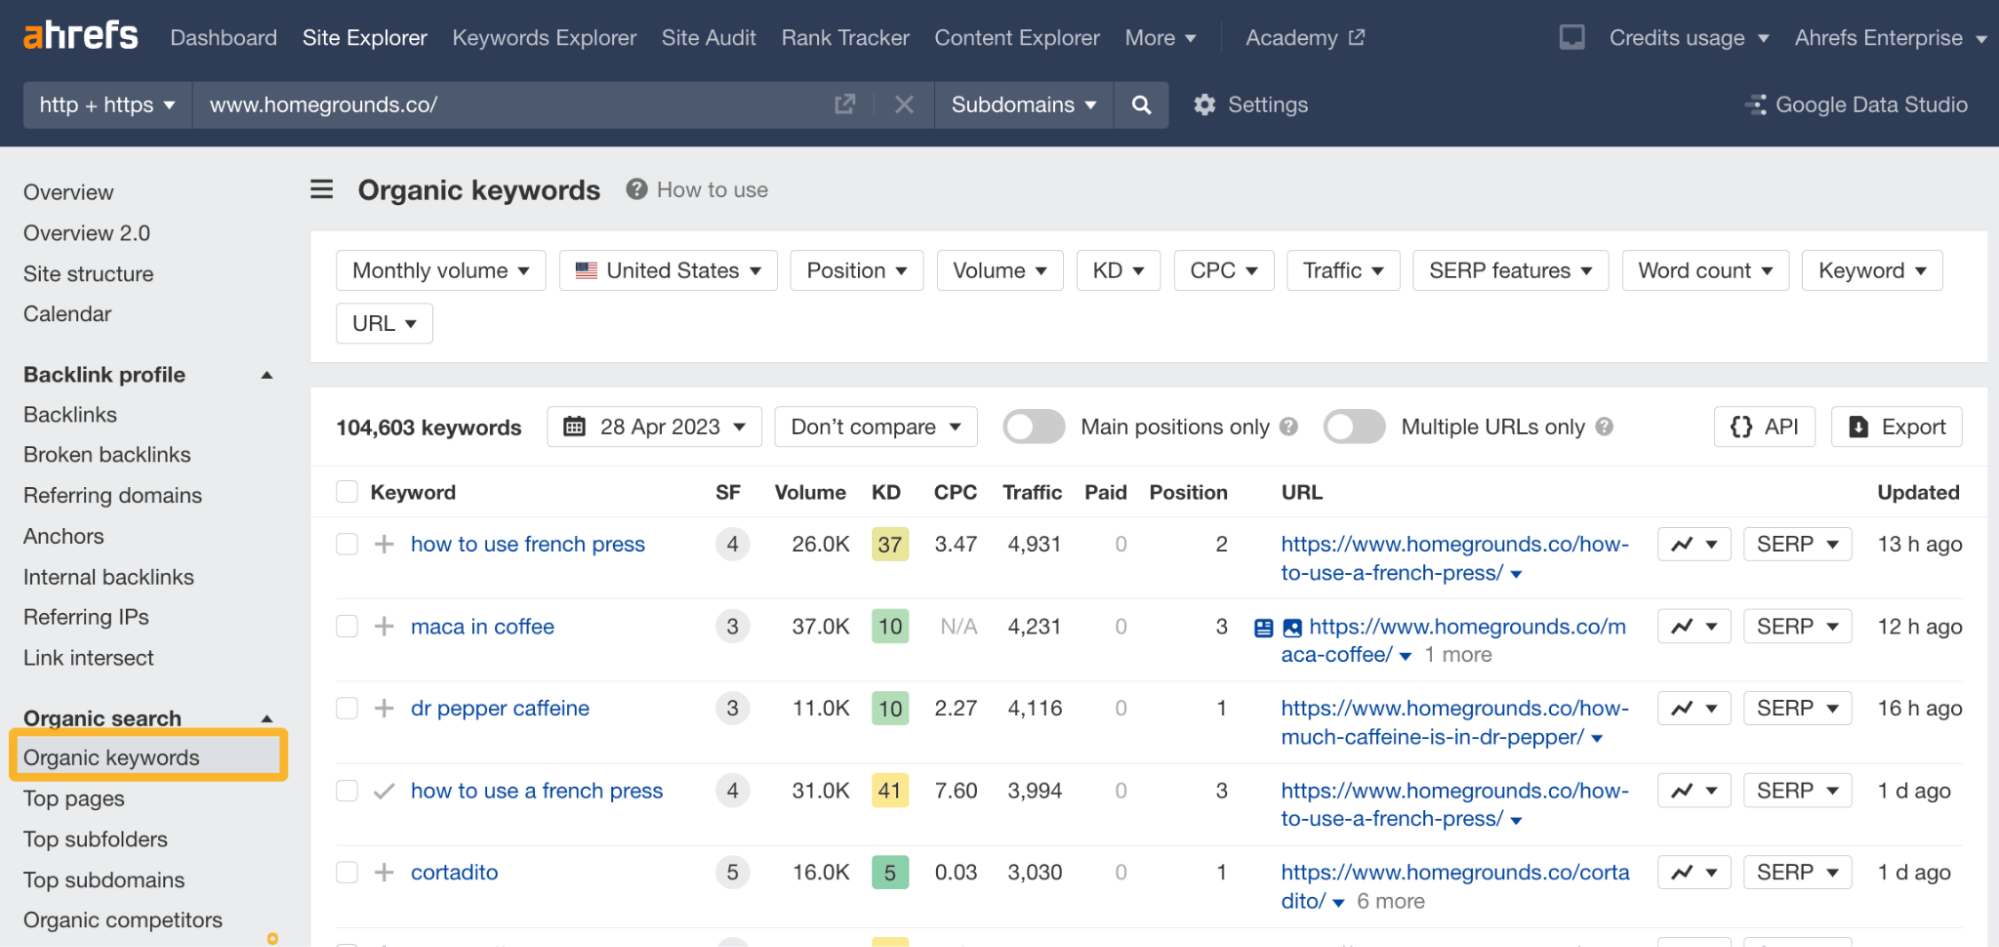The image size is (1999, 947).
Task: Open the position history chart for cortadito
Action: [x=1684, y=871]
